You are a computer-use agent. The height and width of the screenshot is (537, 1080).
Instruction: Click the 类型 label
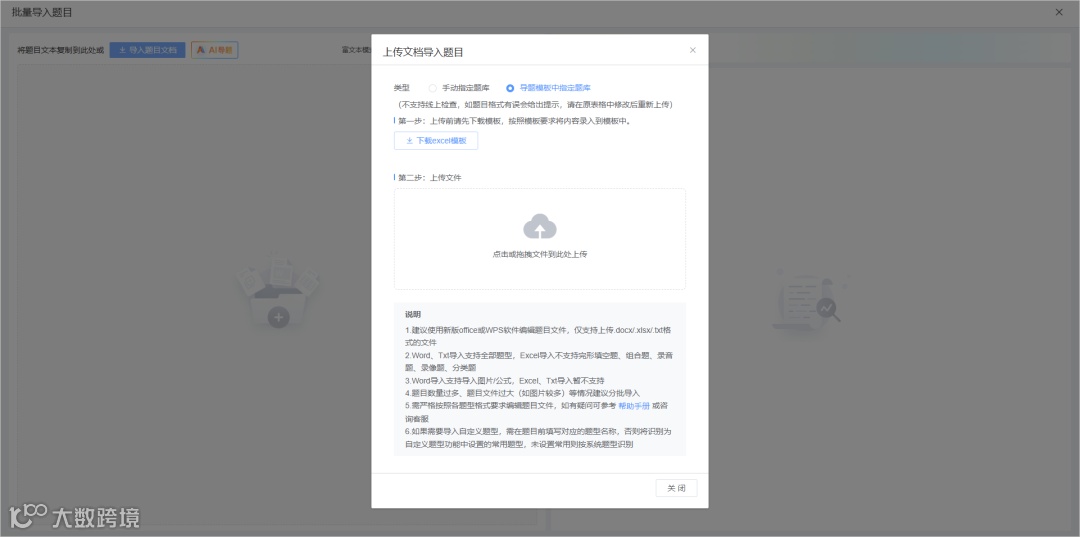click(402, 88)
